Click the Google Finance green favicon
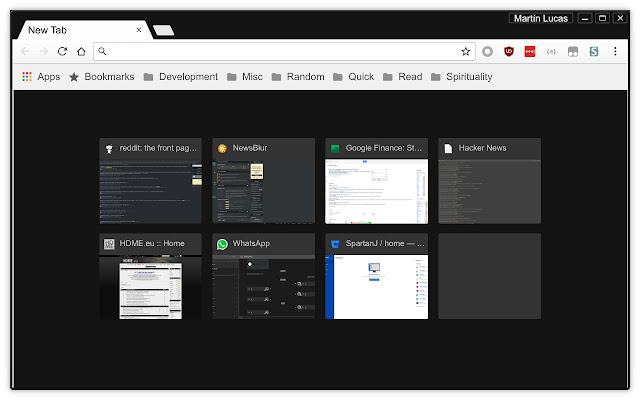Image resolution: width=640 pixels, height=400 pixels. (x=335, y=149)
